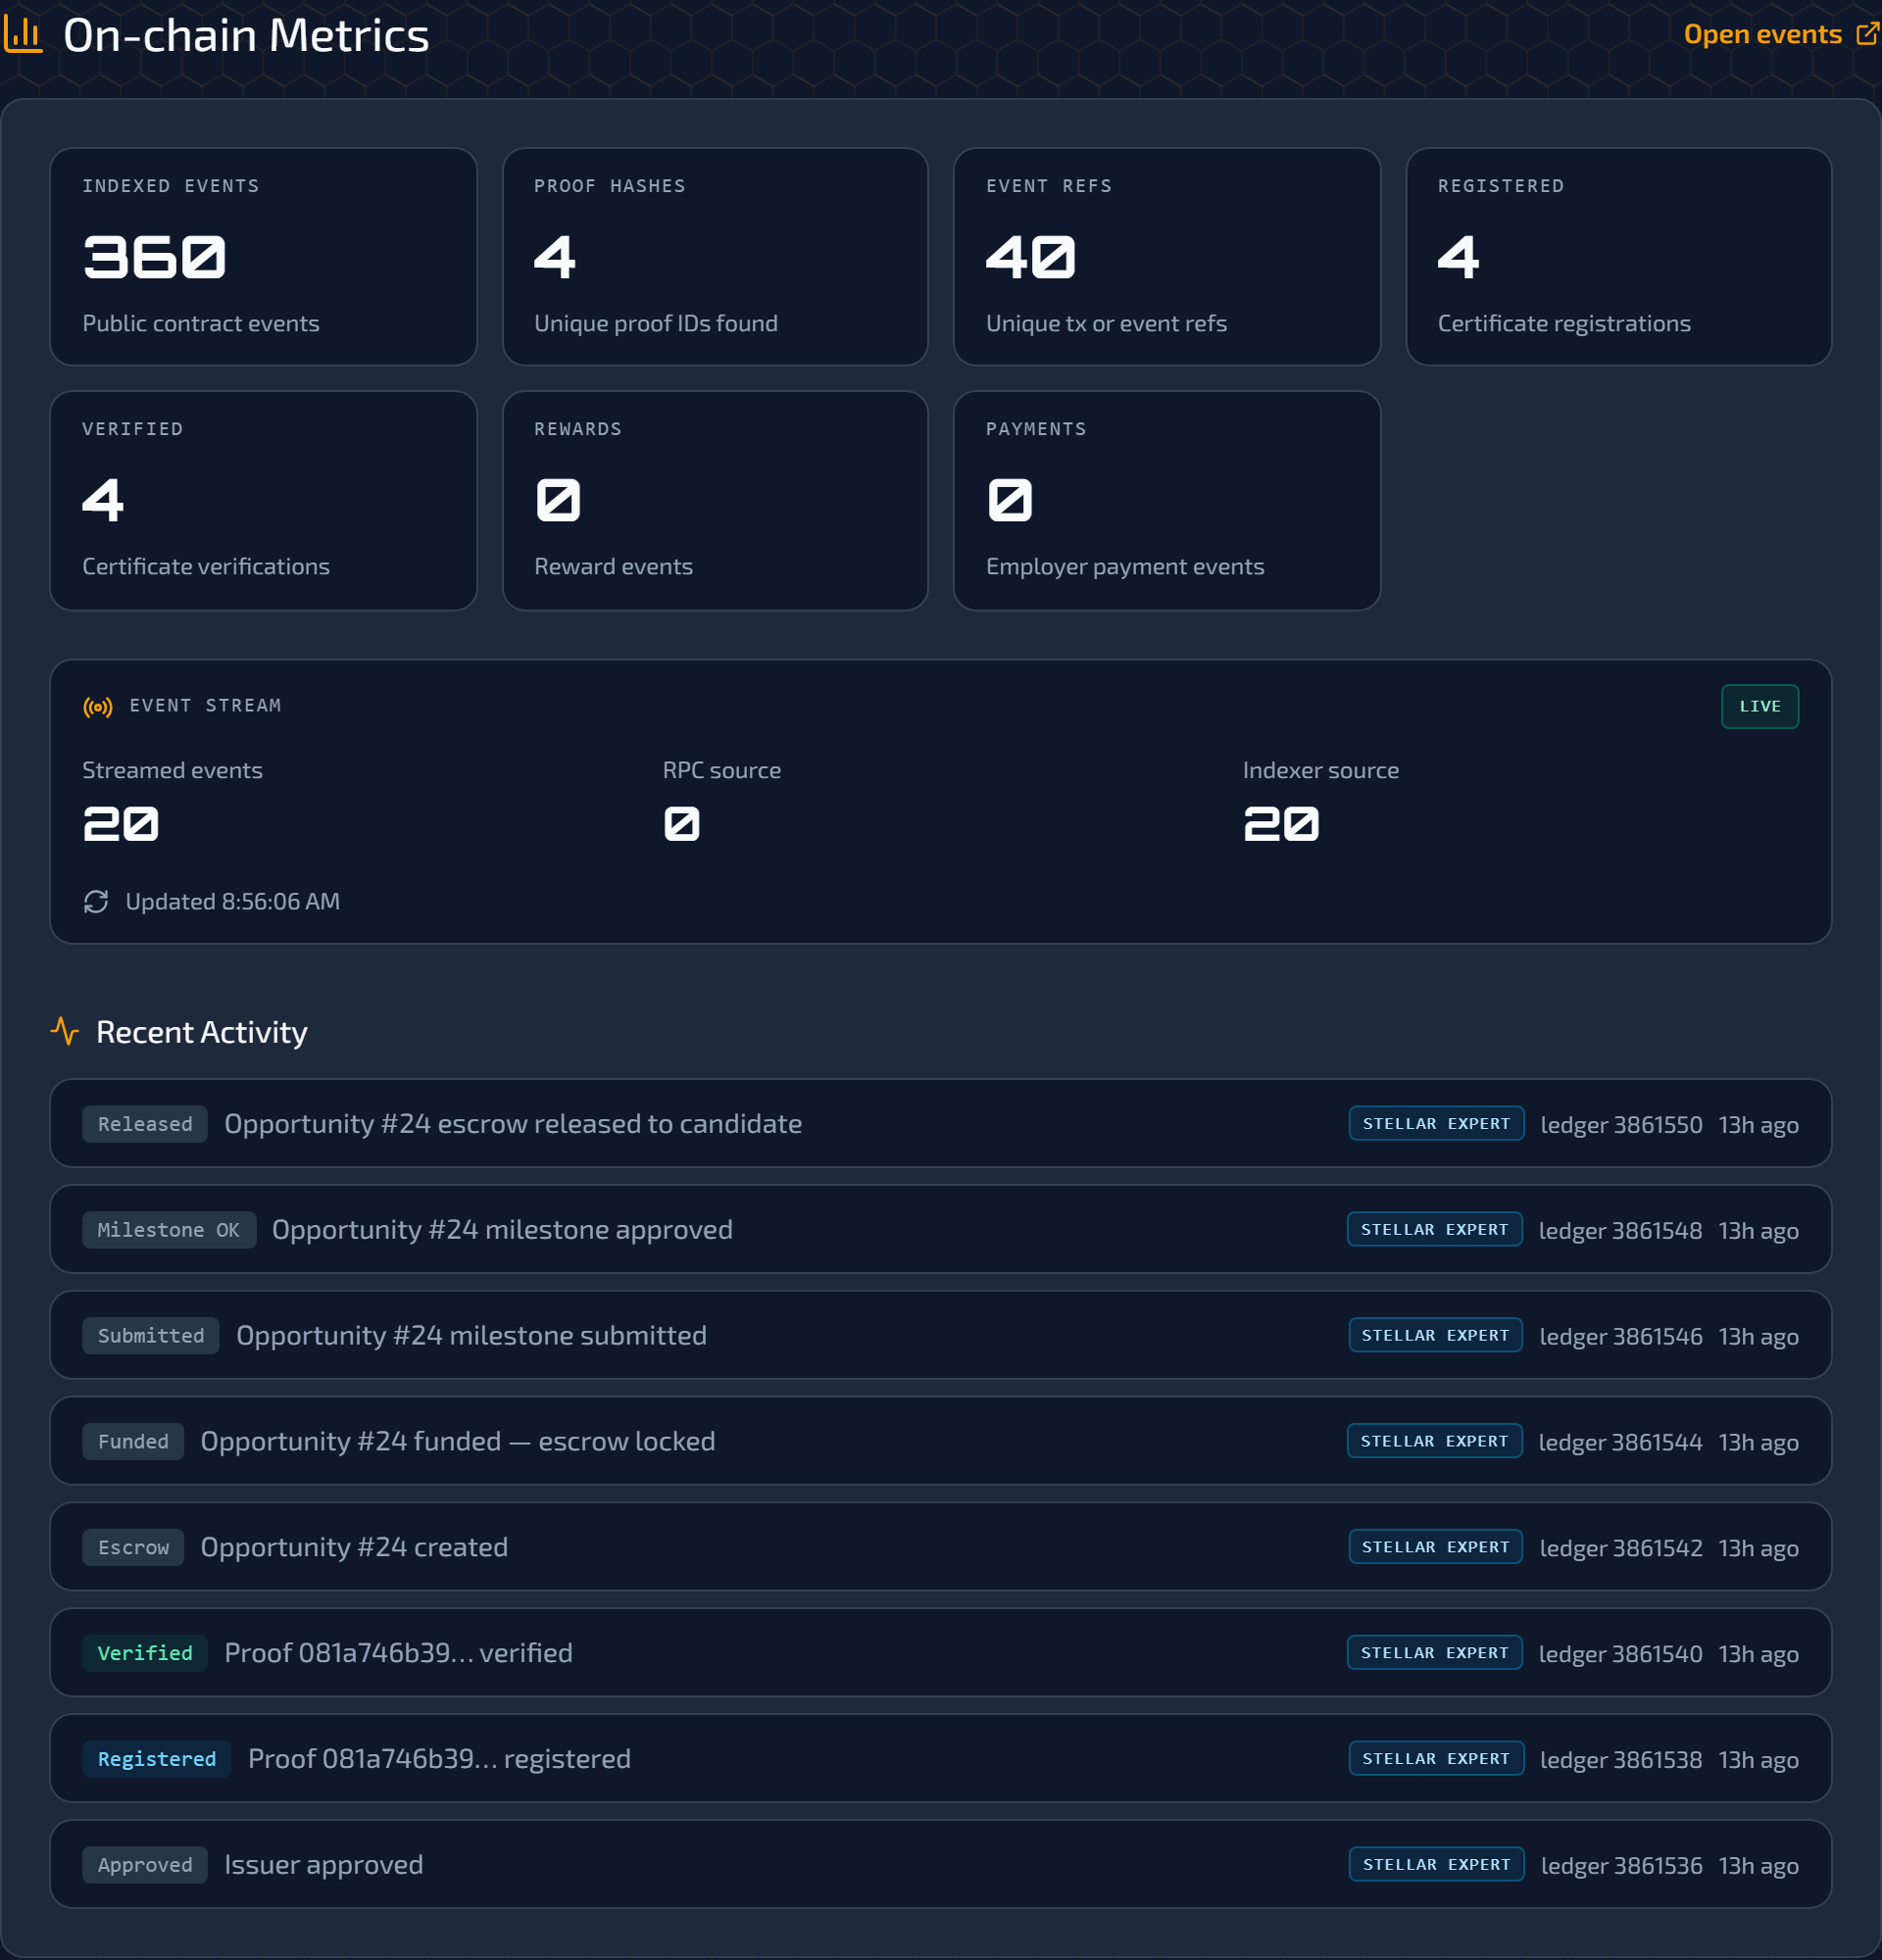Open Stellar Expert for escrow released row
This screenshot has height=1960, width=1882.
[1436, 1123]
